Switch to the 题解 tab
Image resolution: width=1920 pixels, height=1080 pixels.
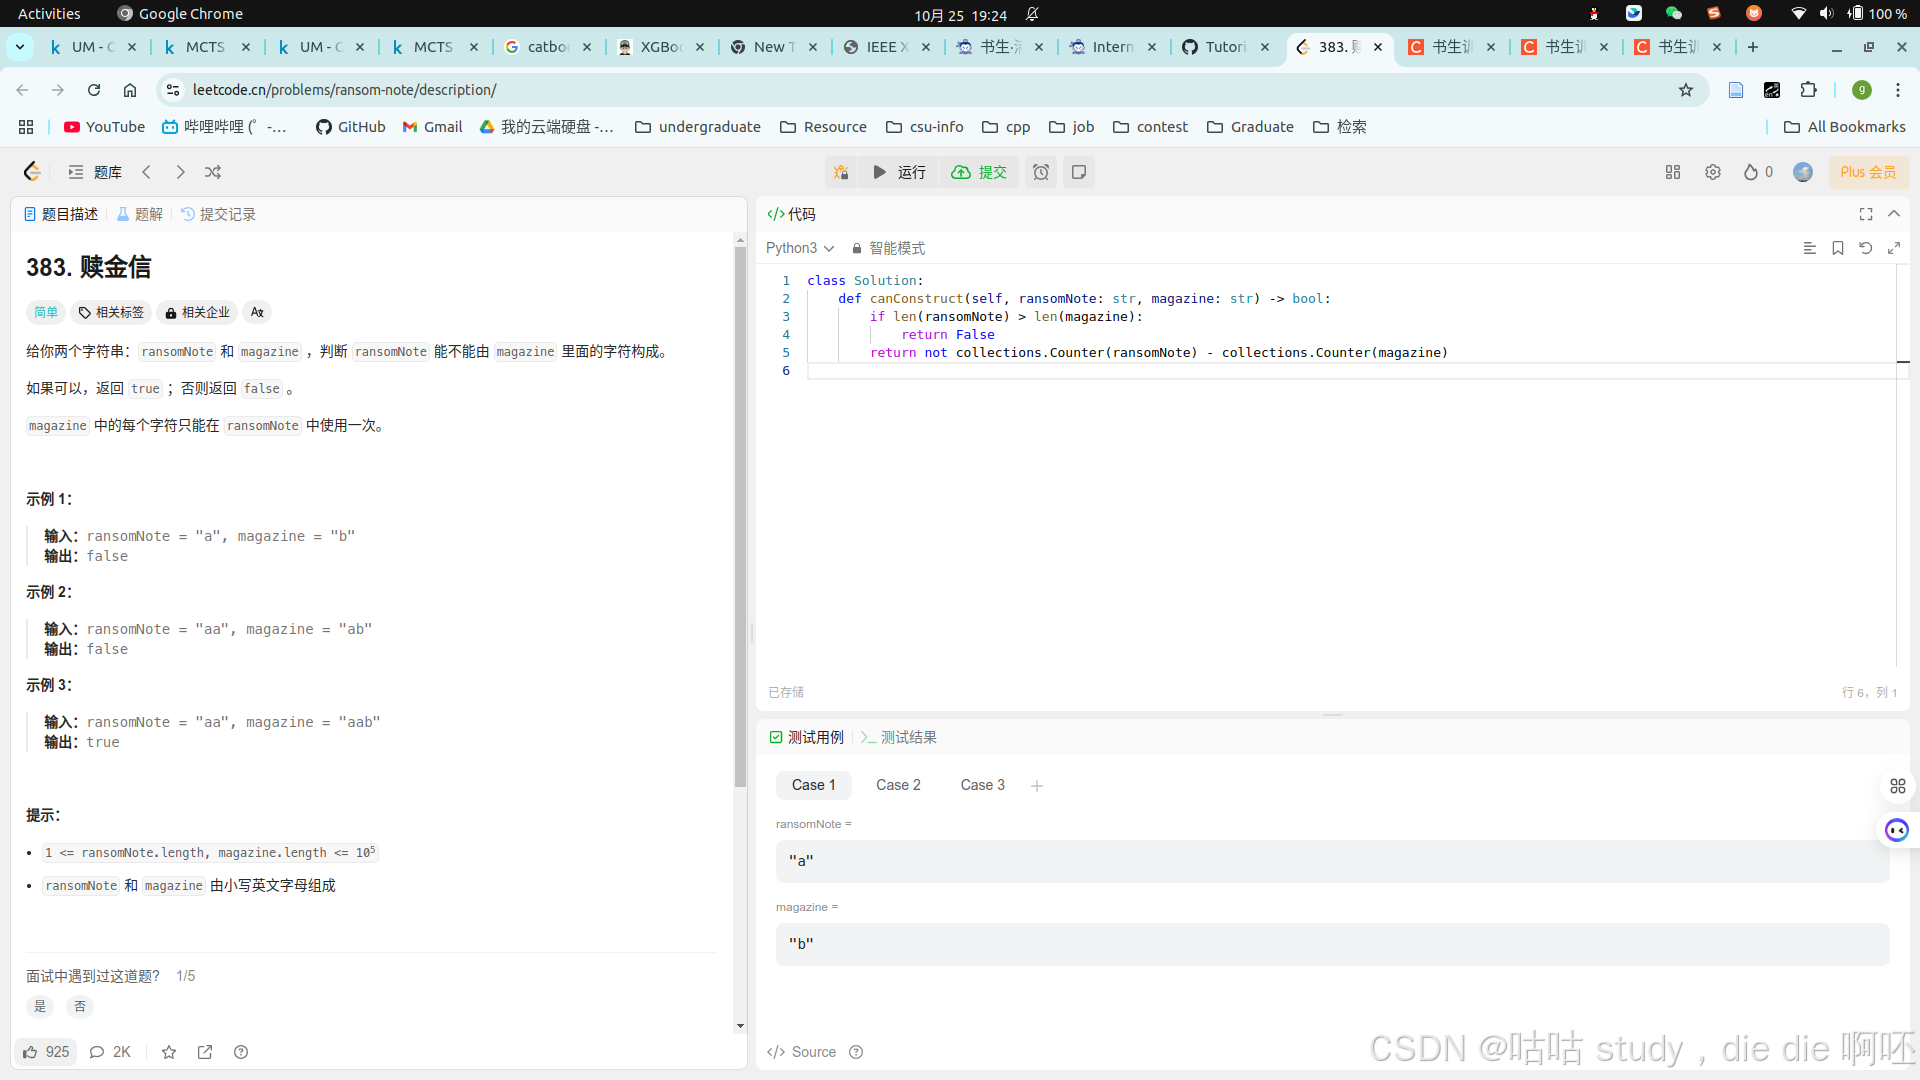coord(140,214)
